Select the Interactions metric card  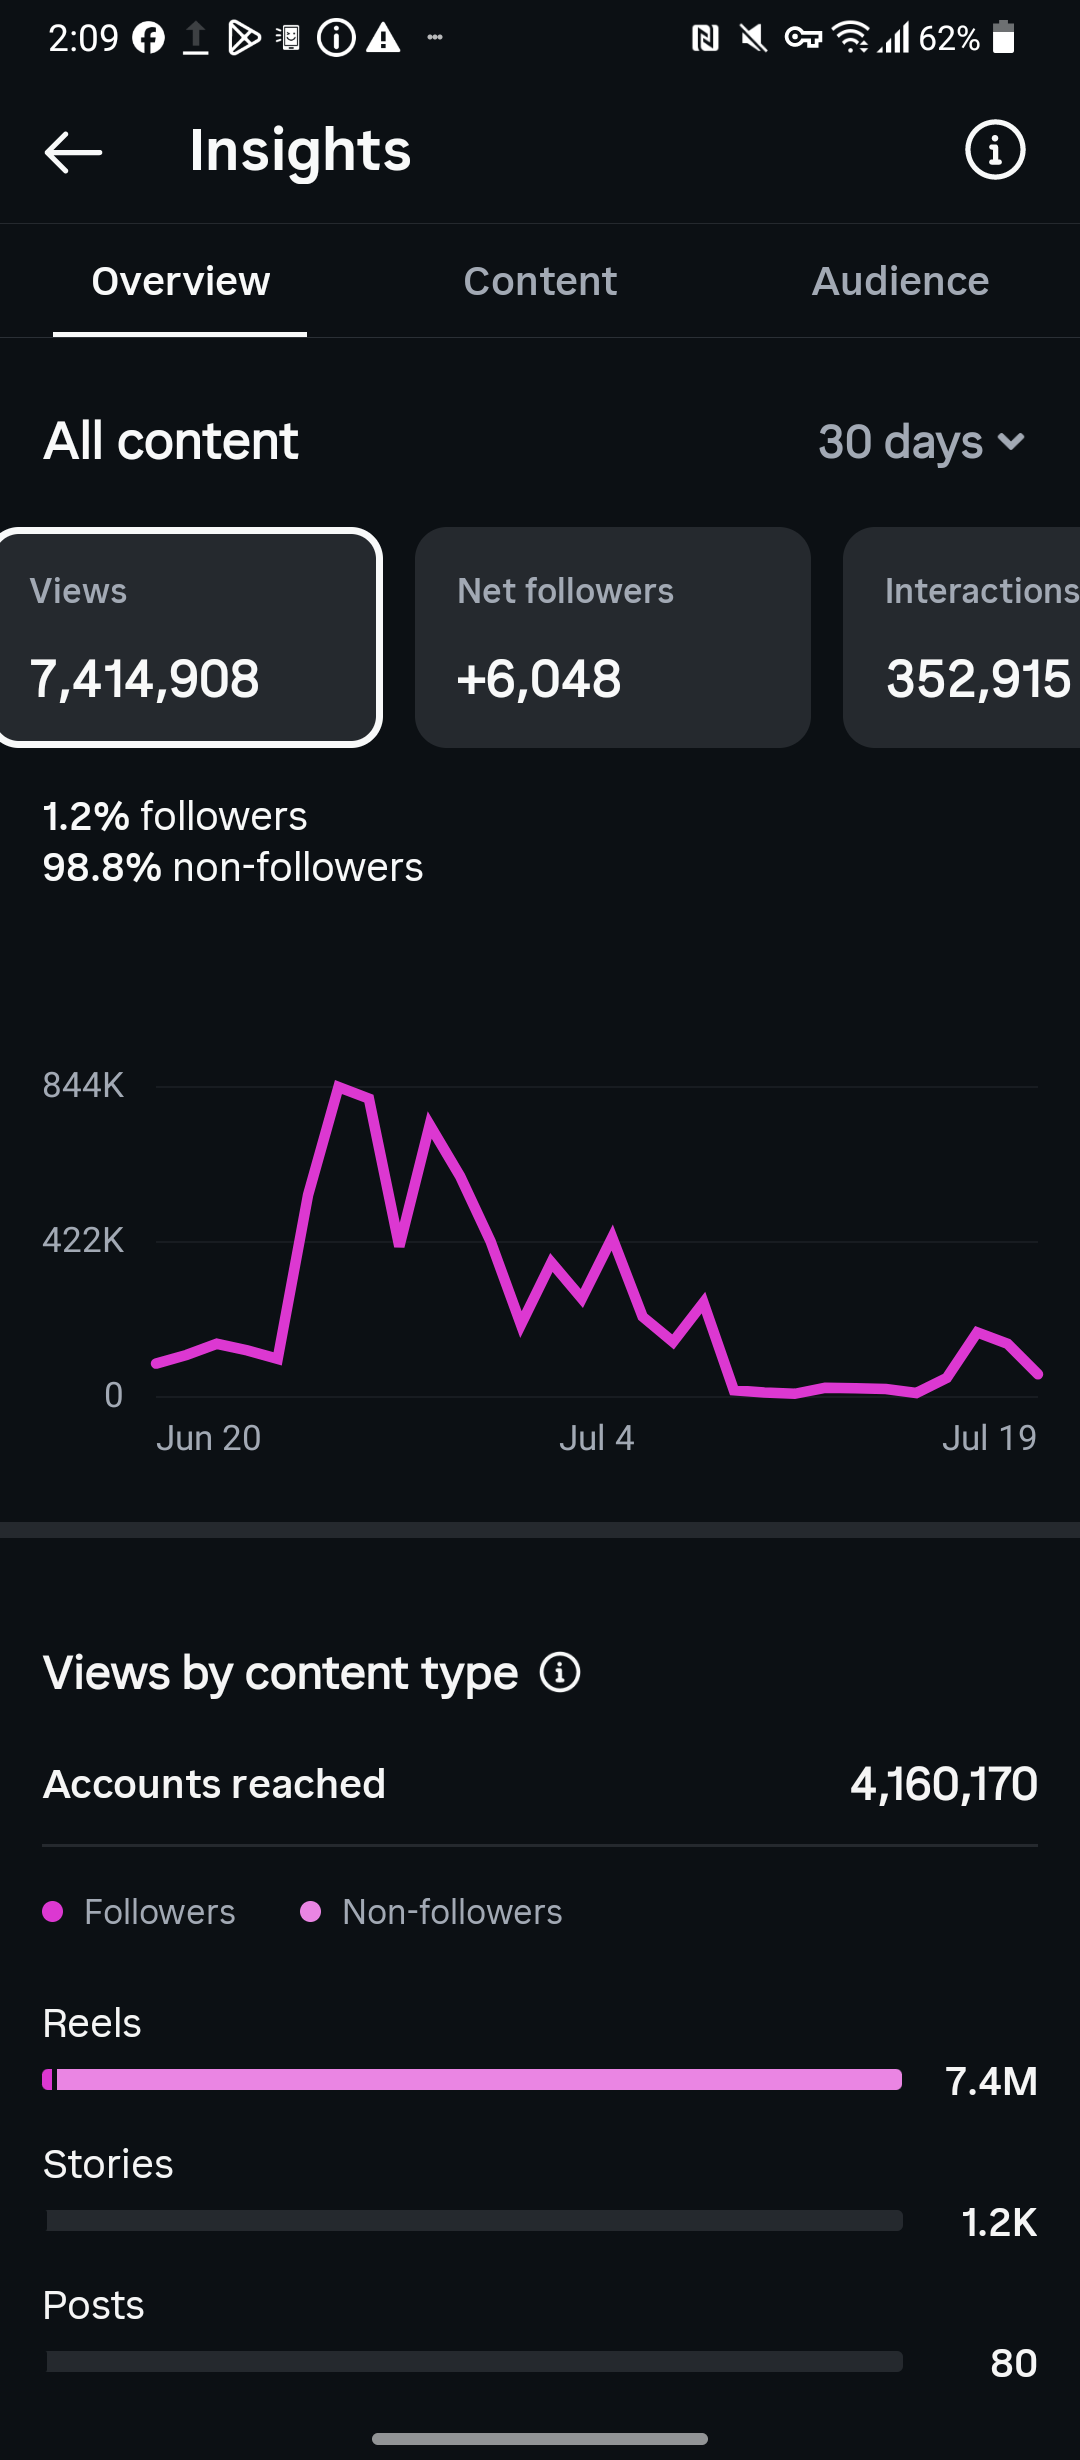(x=961, y=637)
